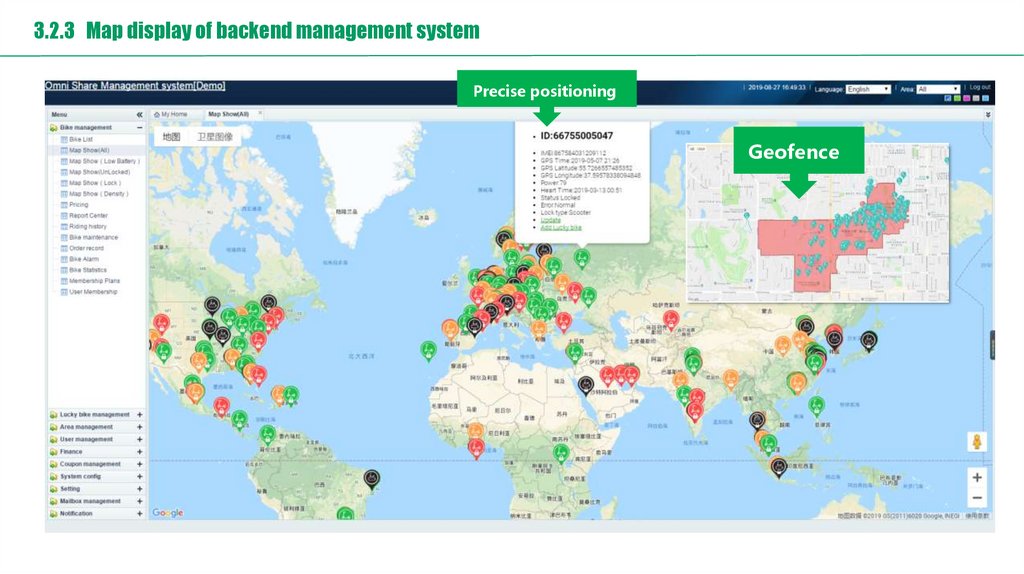Click the 使用条款 terms link on map
Screen dimensions: 1024x574
click(x=978, y=516)
